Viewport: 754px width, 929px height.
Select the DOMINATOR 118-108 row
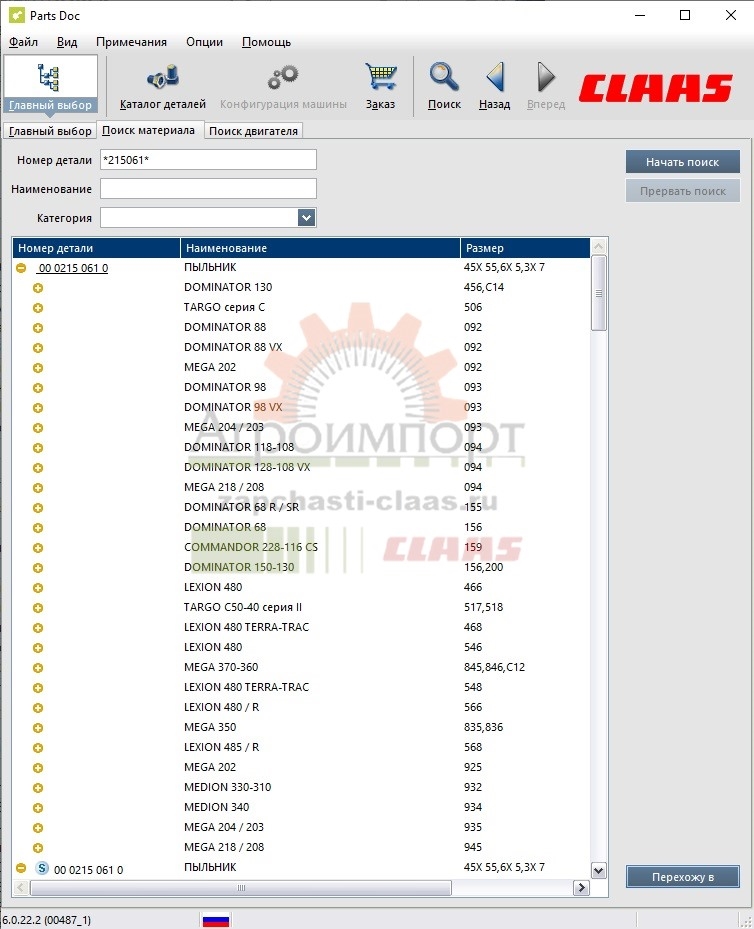coord(301,447)
